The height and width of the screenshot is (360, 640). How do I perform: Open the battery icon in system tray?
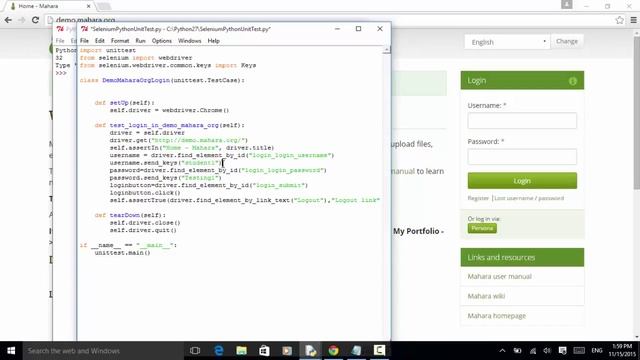click(x=517, y=351)
